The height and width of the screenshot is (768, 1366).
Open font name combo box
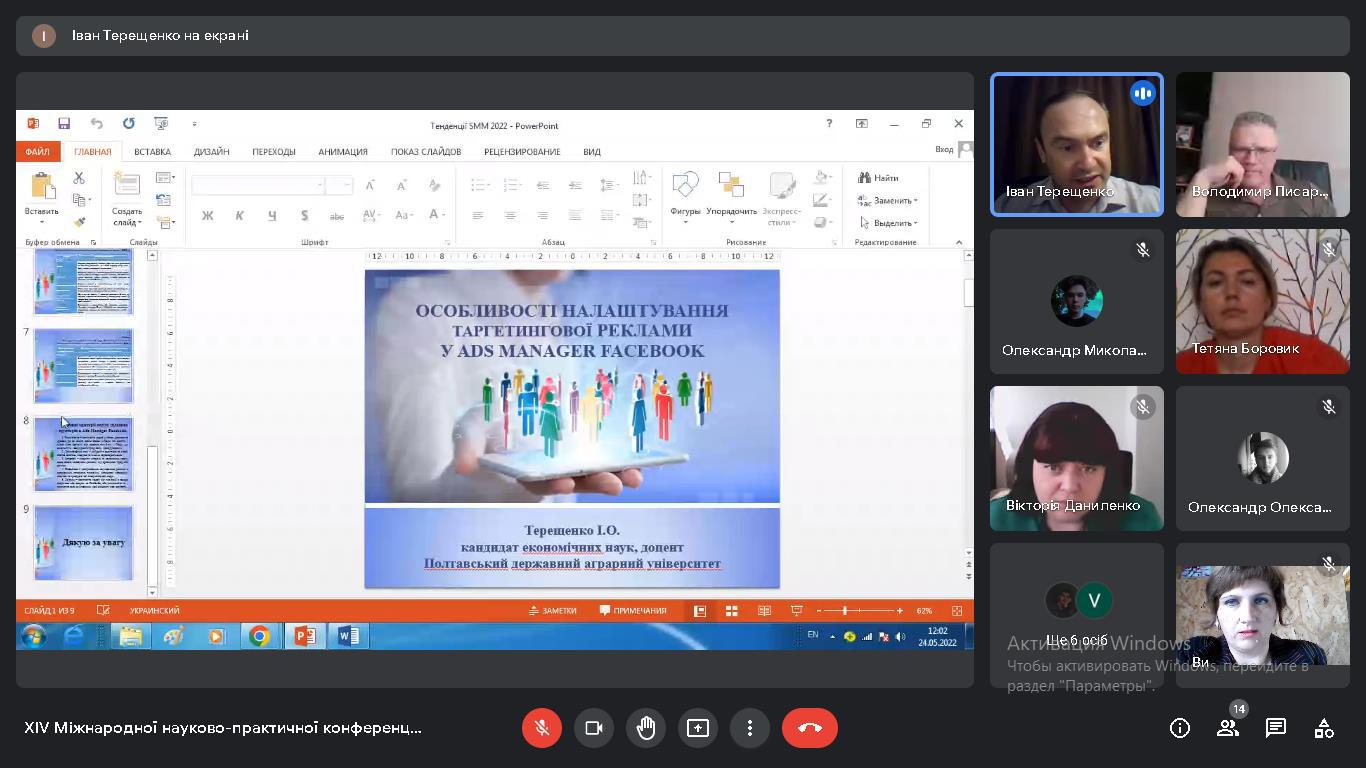tap(258, 185)
